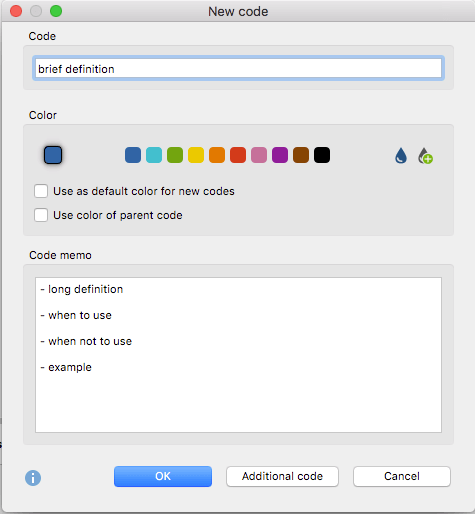Choose the yellow color swatch
This screenshot has height=514, width=475.
[196, 155]
